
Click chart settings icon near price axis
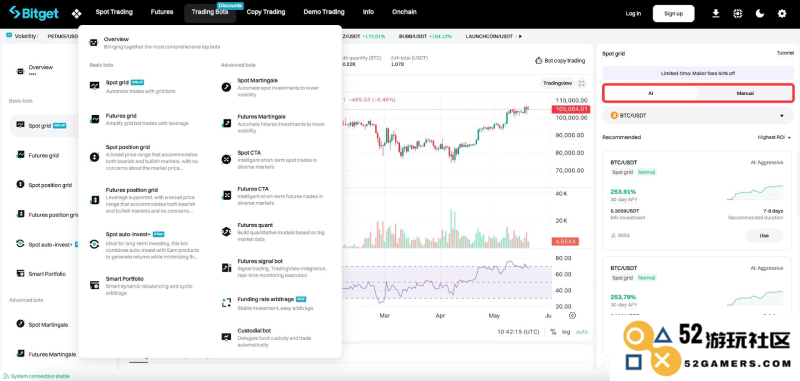(x=572, y=315)
